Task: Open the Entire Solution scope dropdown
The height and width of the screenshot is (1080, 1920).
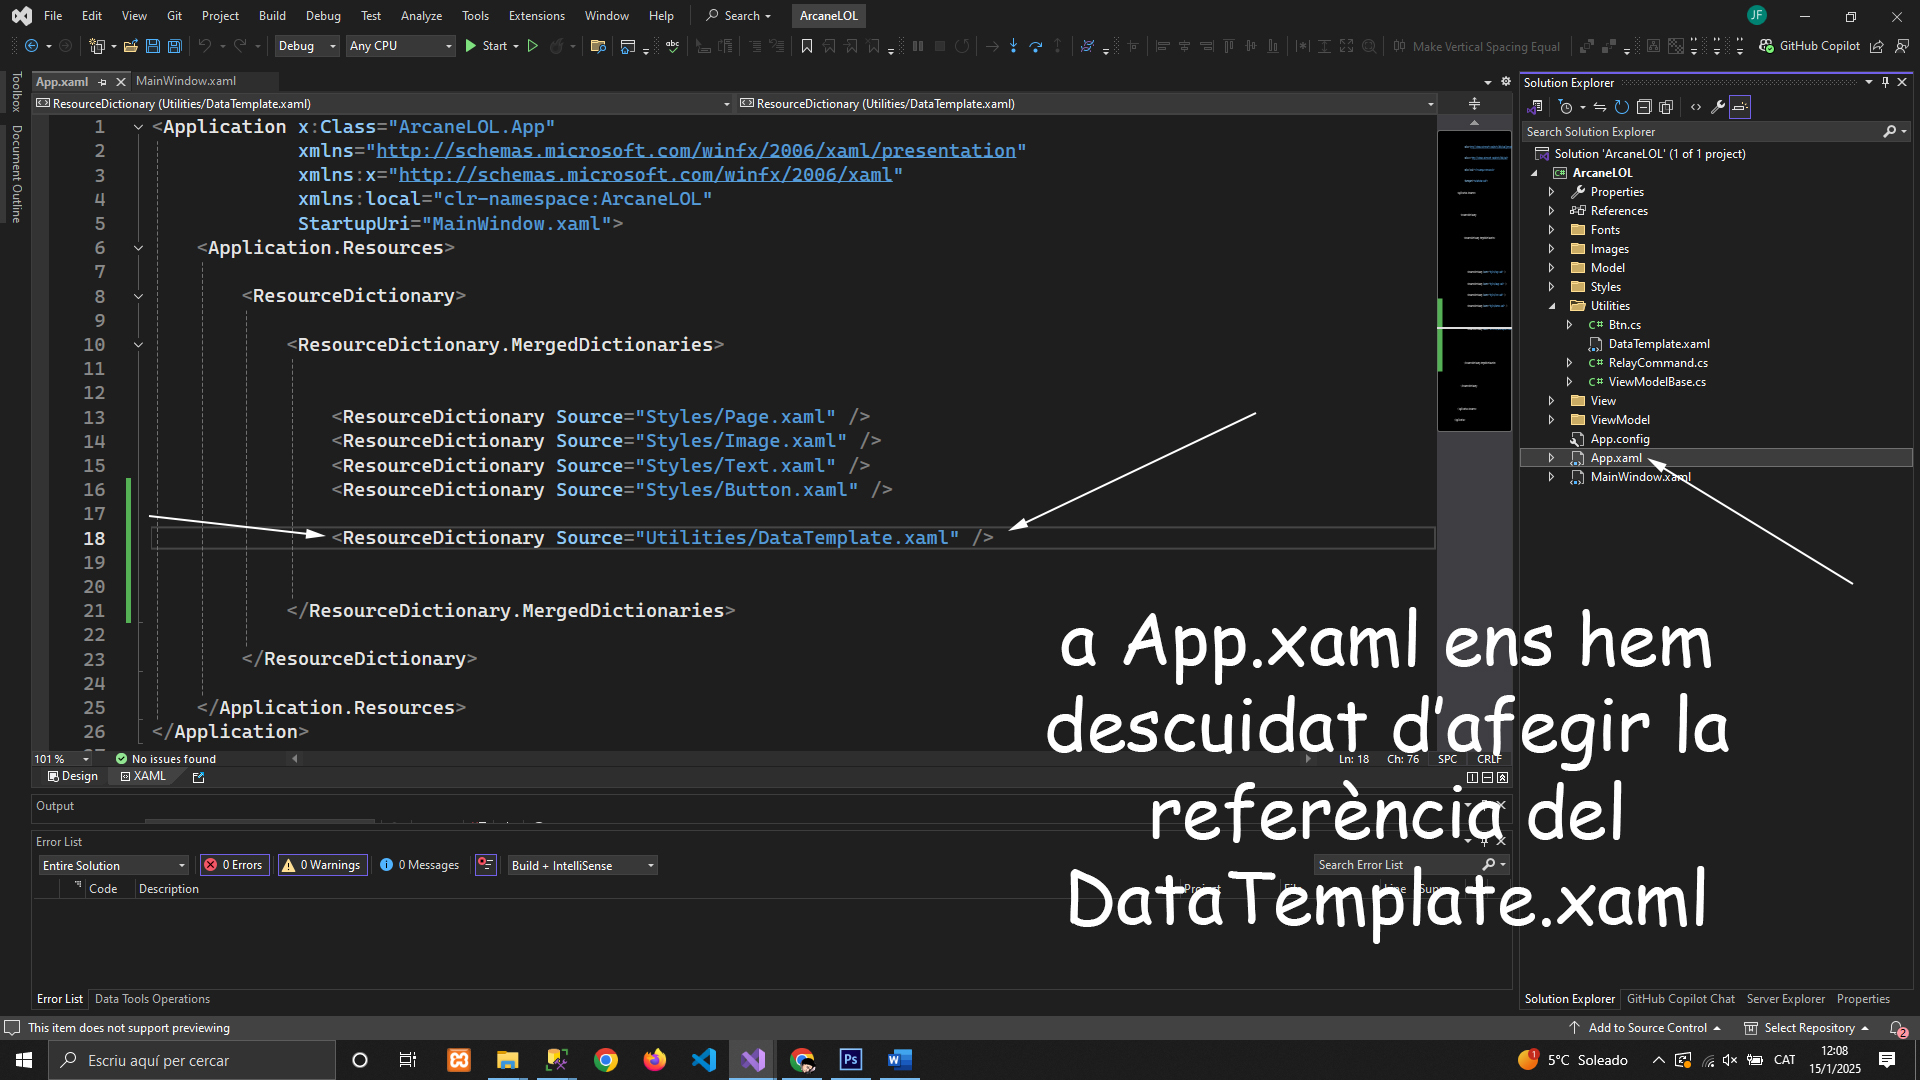Action: pyautogui.click(x=113, y=865)
